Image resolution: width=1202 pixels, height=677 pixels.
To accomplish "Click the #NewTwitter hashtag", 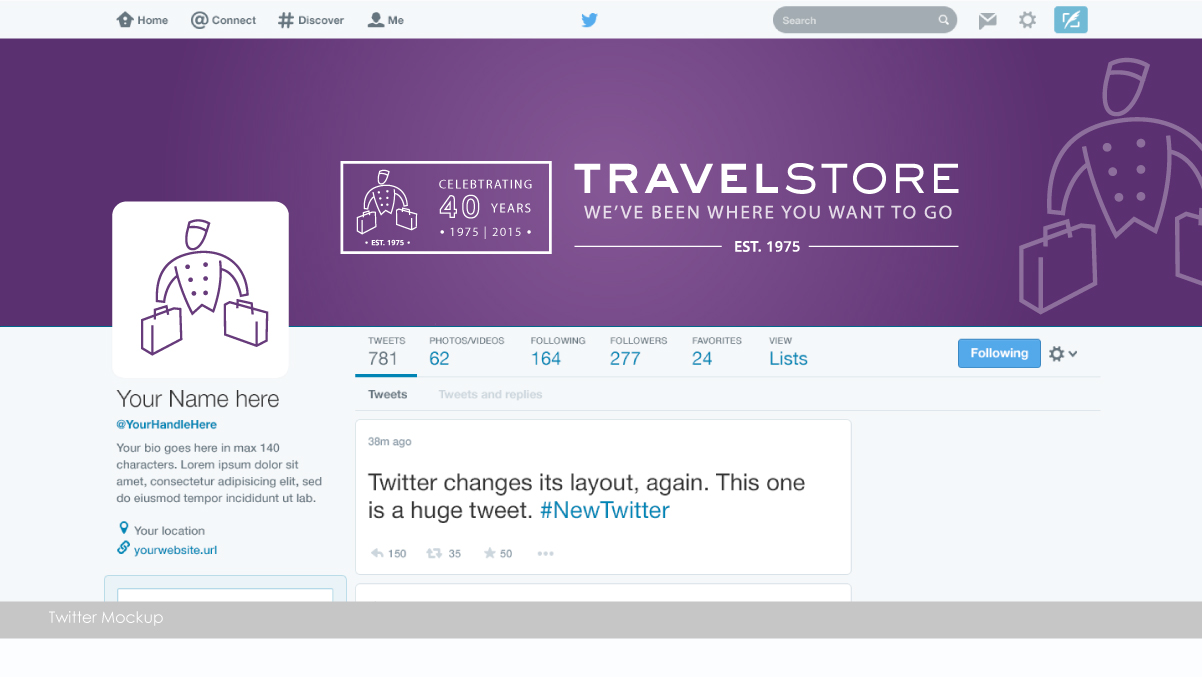I will pyautogui.click(x=604, y=510).
